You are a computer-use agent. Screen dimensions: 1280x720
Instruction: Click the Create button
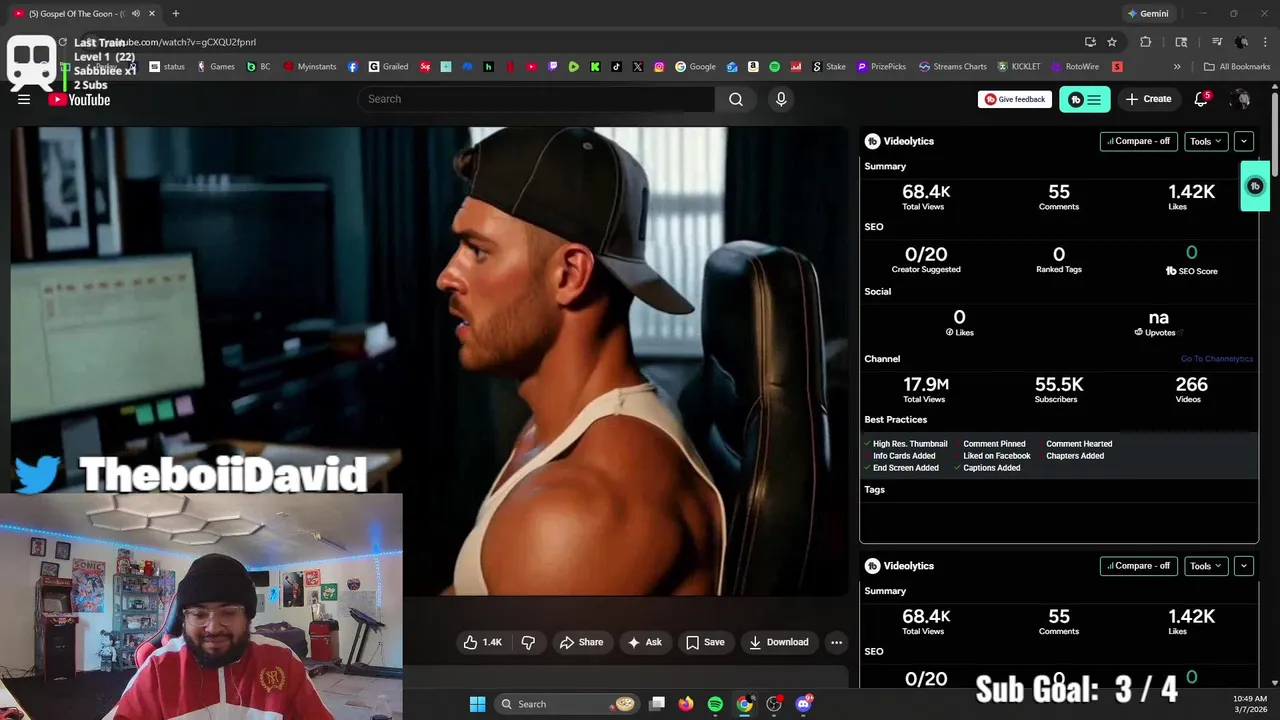tap(1148, 99)
